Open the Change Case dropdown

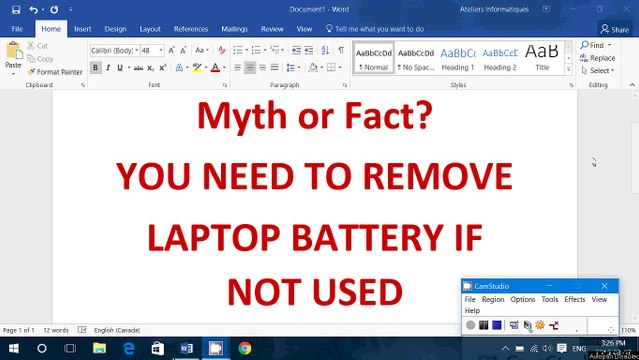coord(202,50)
